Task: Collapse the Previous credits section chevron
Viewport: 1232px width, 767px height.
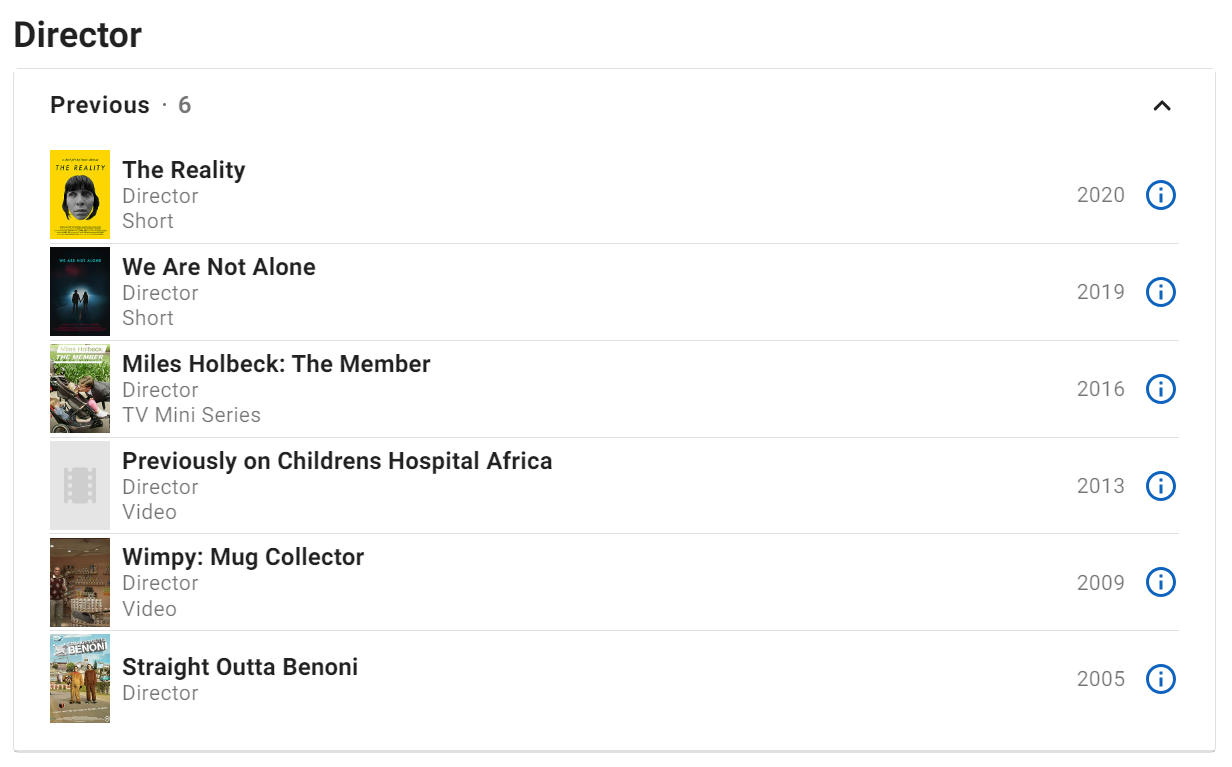Action: click(1161, 106)
